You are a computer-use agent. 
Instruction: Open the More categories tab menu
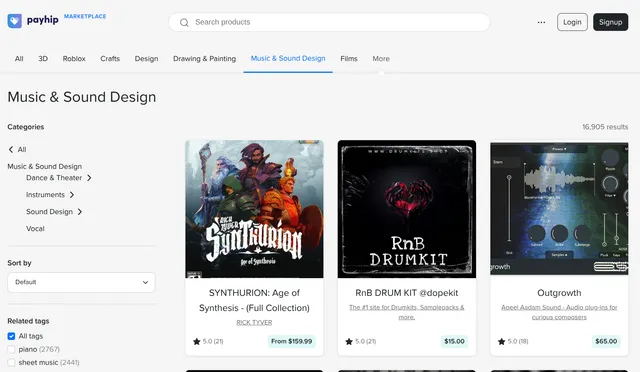[x=381, y=59]
